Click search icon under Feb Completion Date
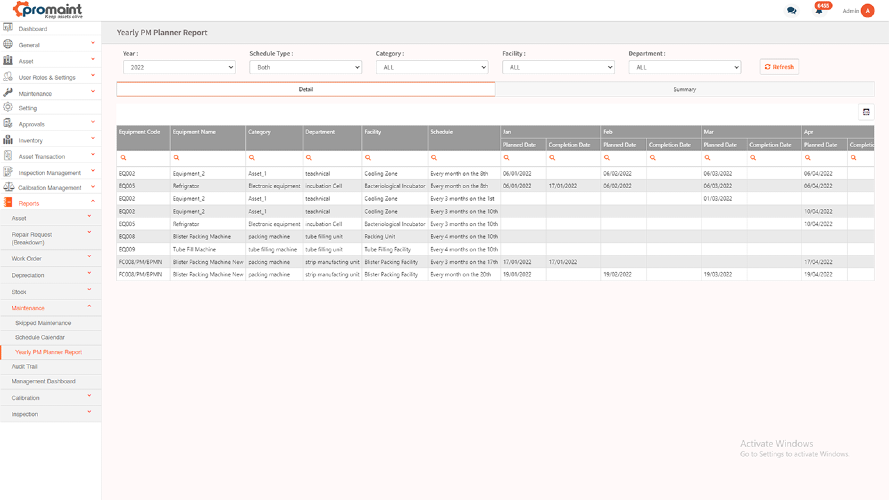Viewport: 889px width, 500px height. (x=653, y=158)
